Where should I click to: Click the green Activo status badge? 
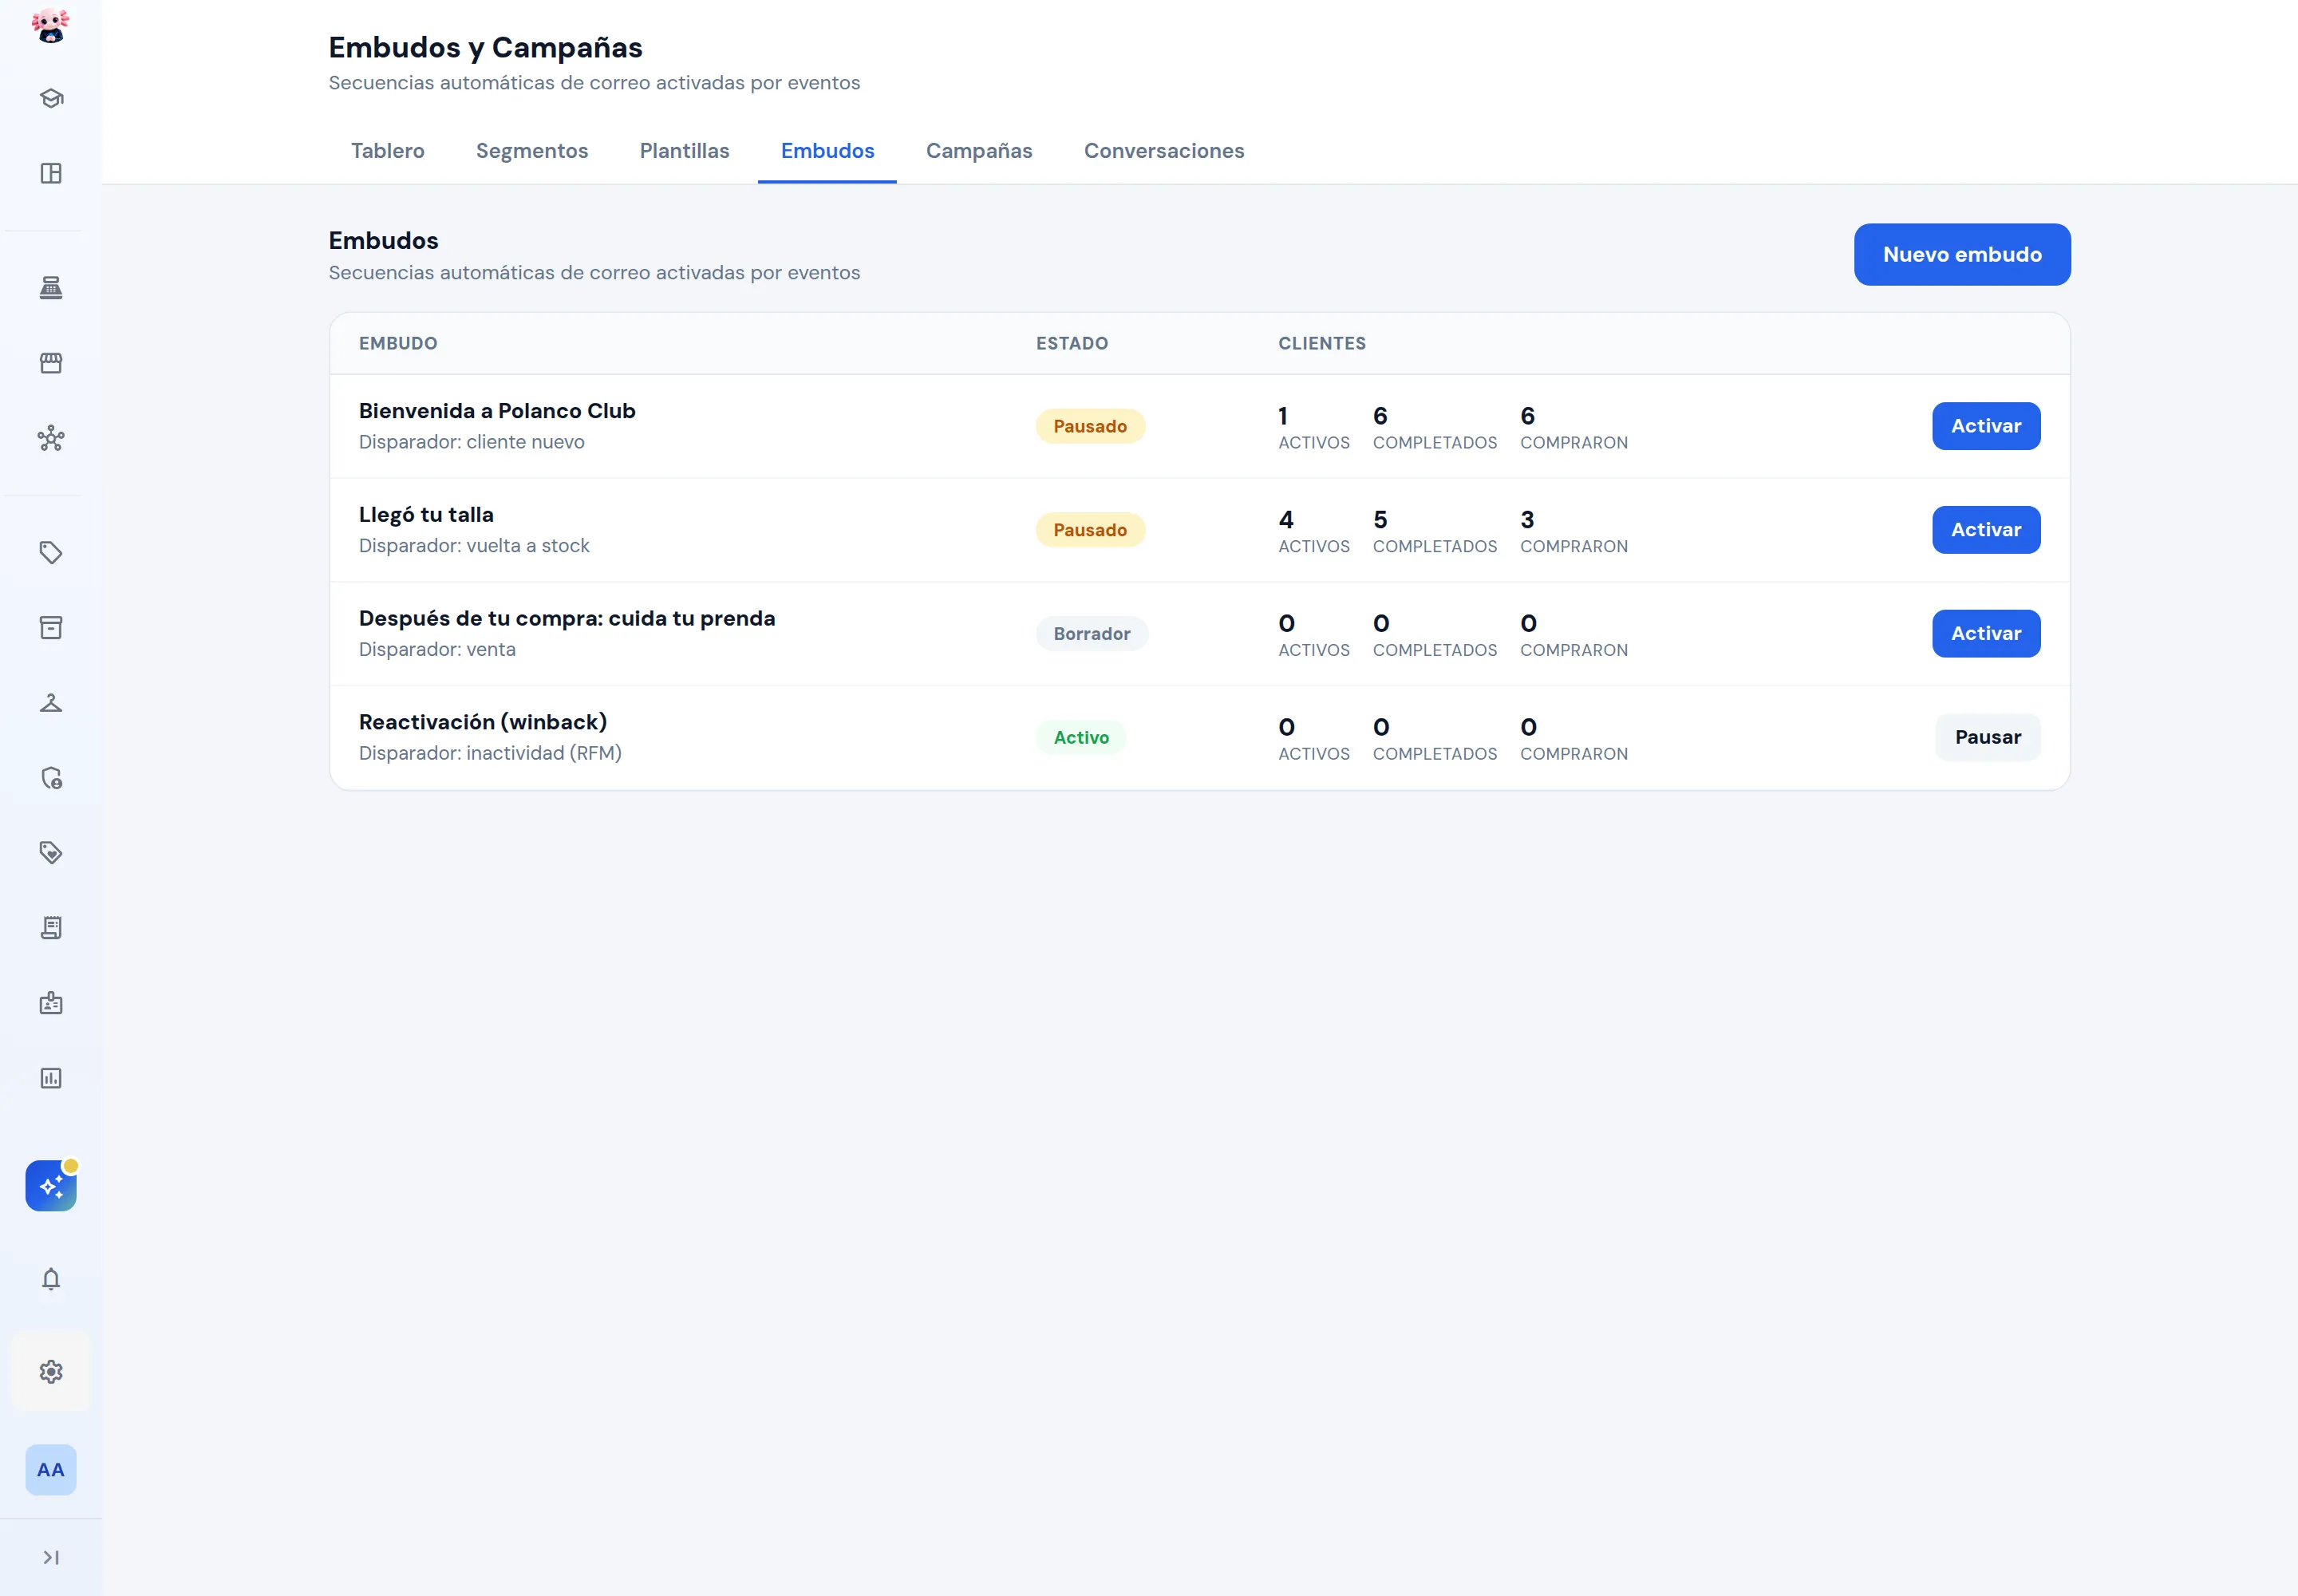1081,738
